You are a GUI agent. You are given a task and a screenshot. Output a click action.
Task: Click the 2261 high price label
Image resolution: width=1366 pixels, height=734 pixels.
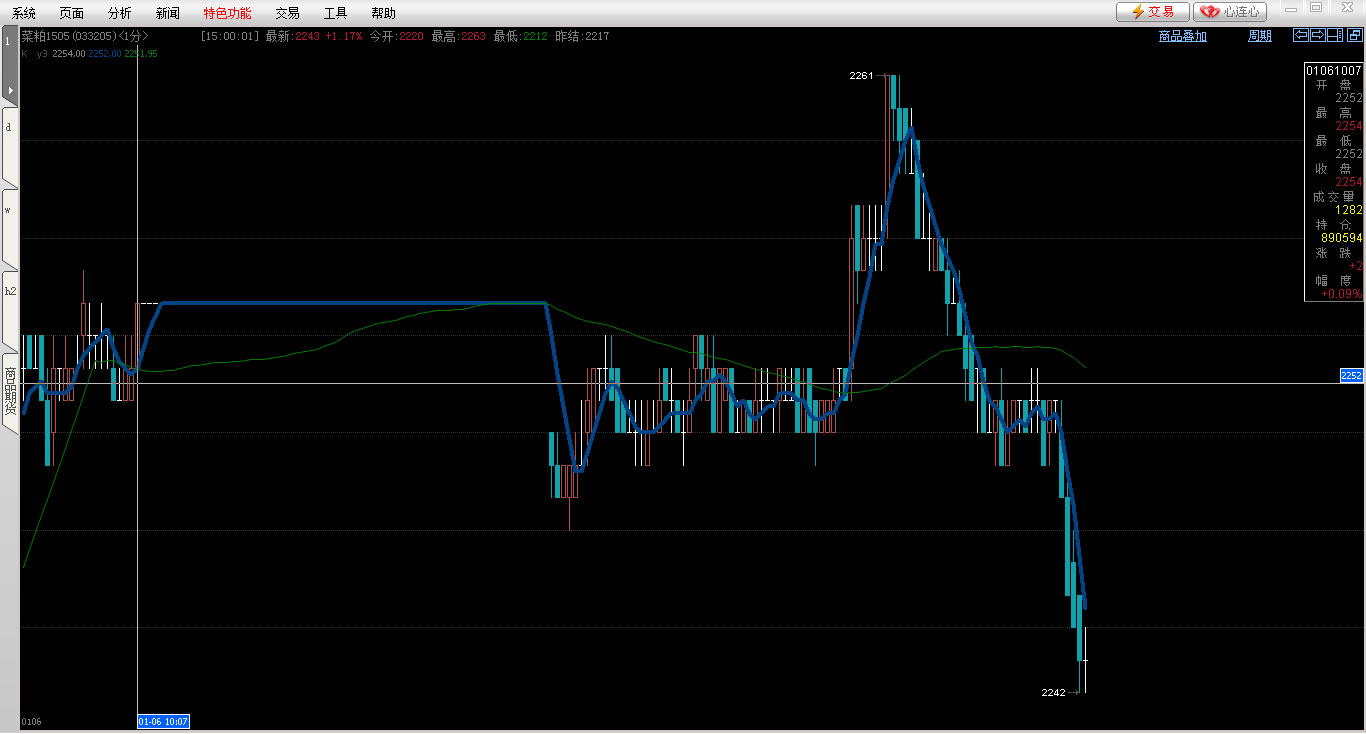[861, 76]
